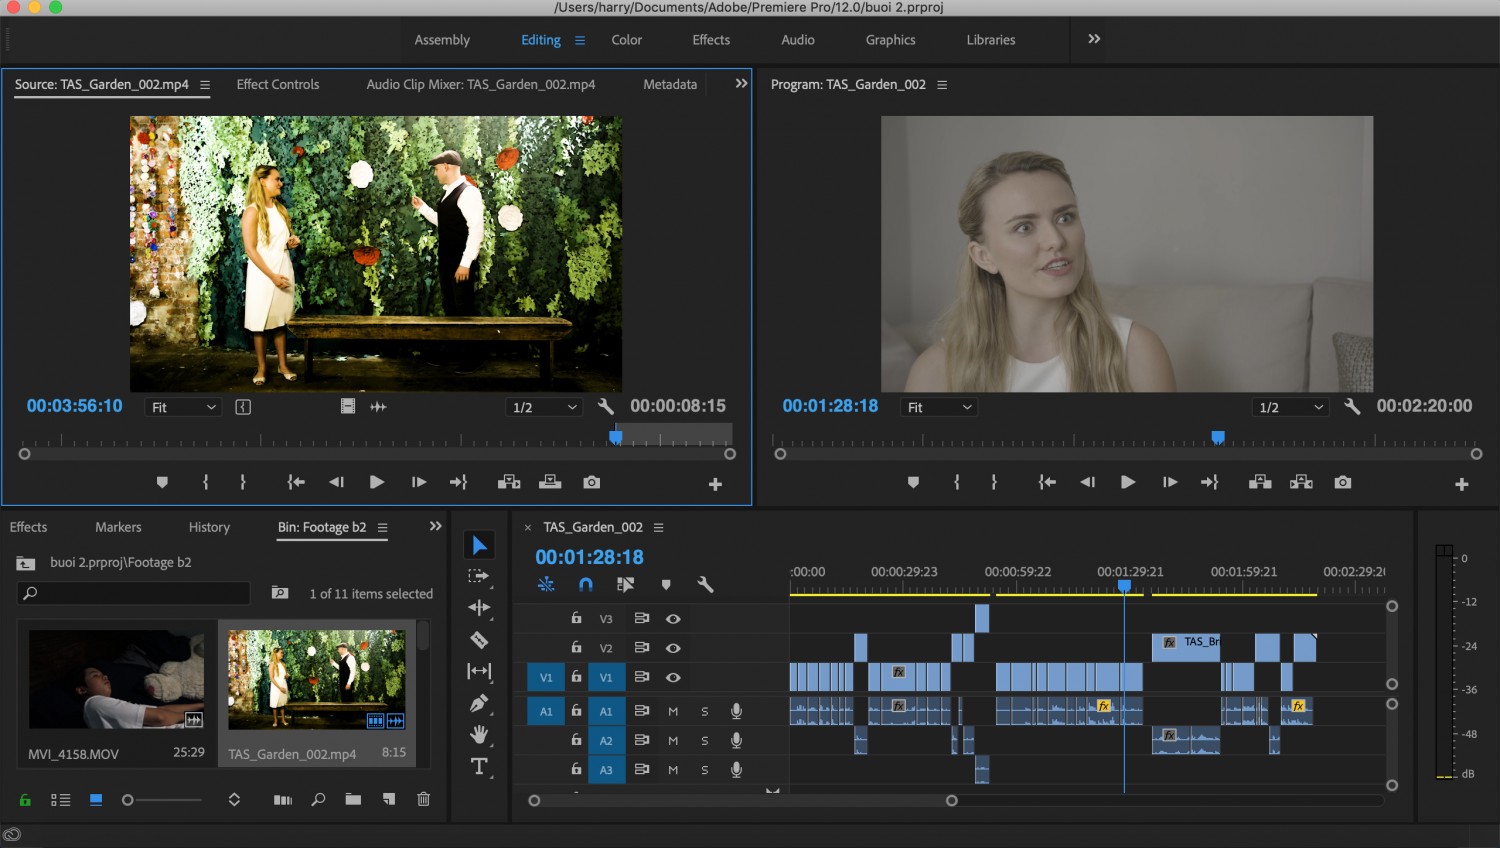Mute track A1

tap(673, 712)
